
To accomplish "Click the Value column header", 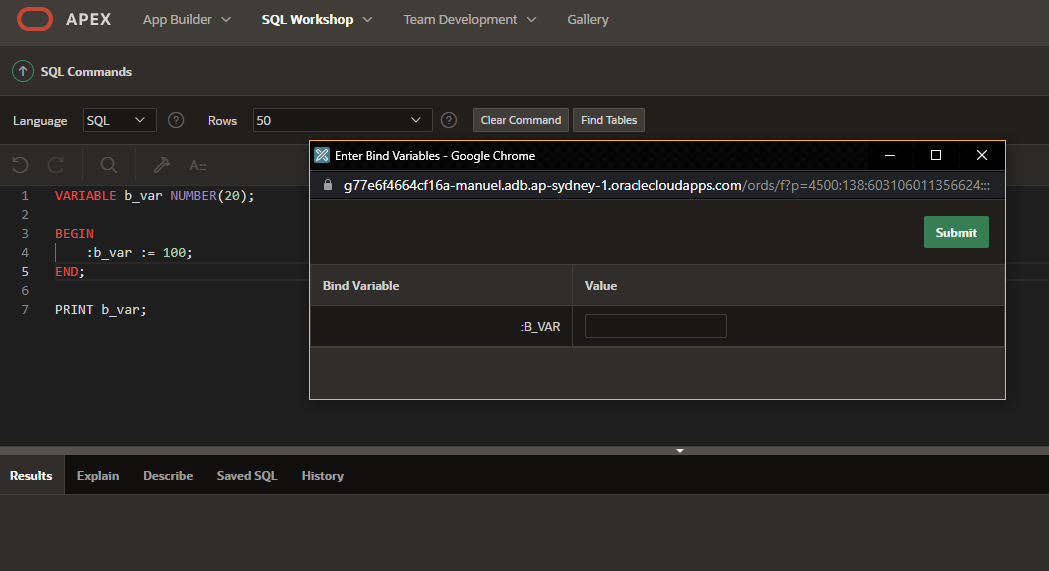I will [601, 286].
